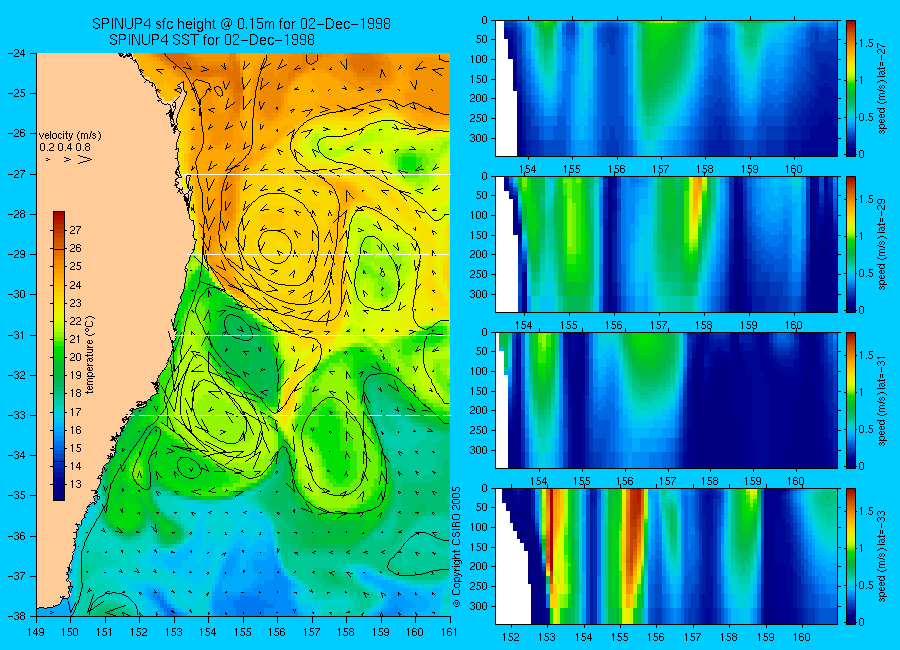The width and height of the screenshot is (900, 650).
Task: Click the "0.2 0.4 0.8" velocity scale values
Action: point(65,148)
